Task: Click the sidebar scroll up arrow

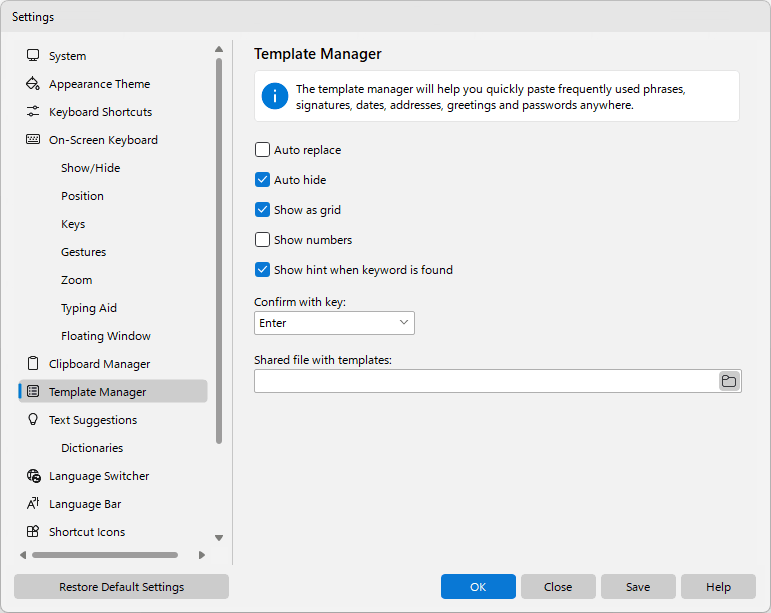Action: [219, 49]
